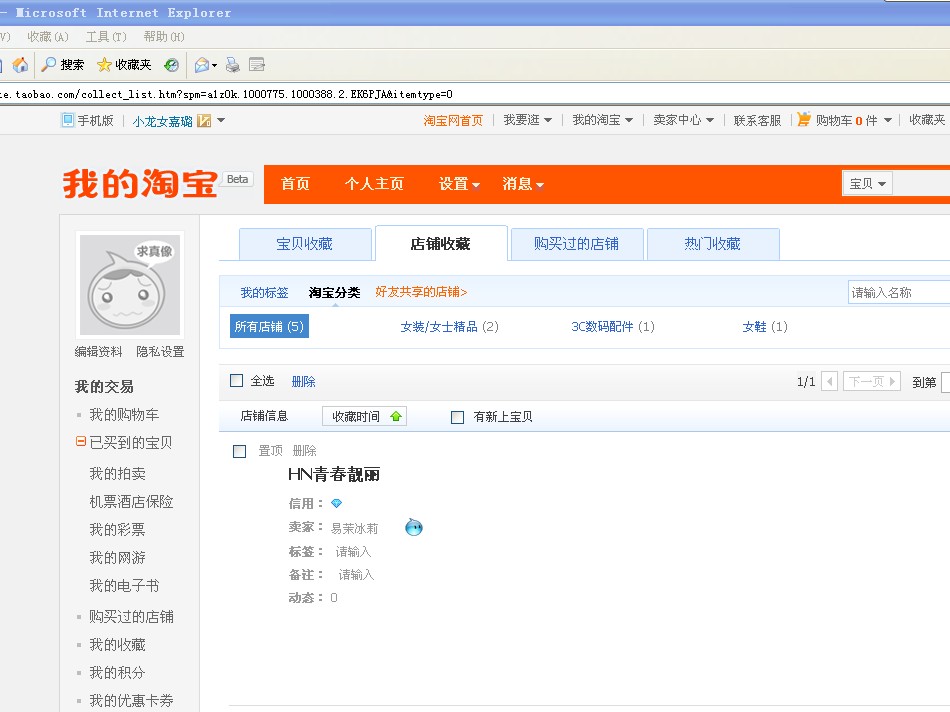This screenshot has width=950, height=712.
Task: Check the checkbox next to shop HN青春靓丽
Action: coord(240,451)
